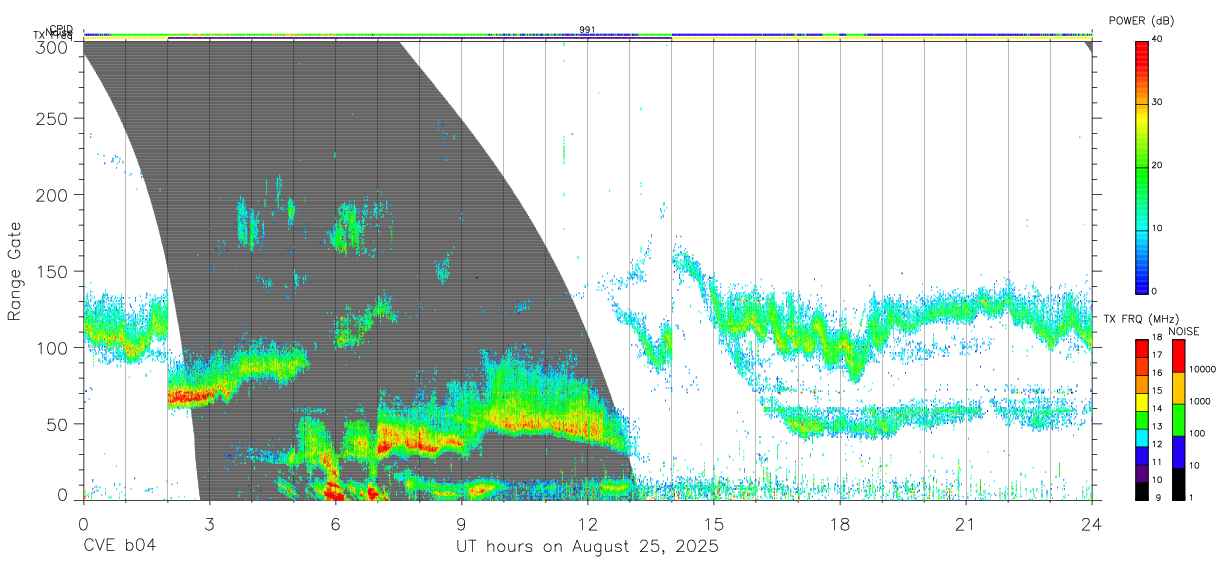Screen dimensions: 1228x567
Task: Click the yellow 14–15 MHz TX FRQ segment
Action: pyautogui.click(x=1141, y=400)
